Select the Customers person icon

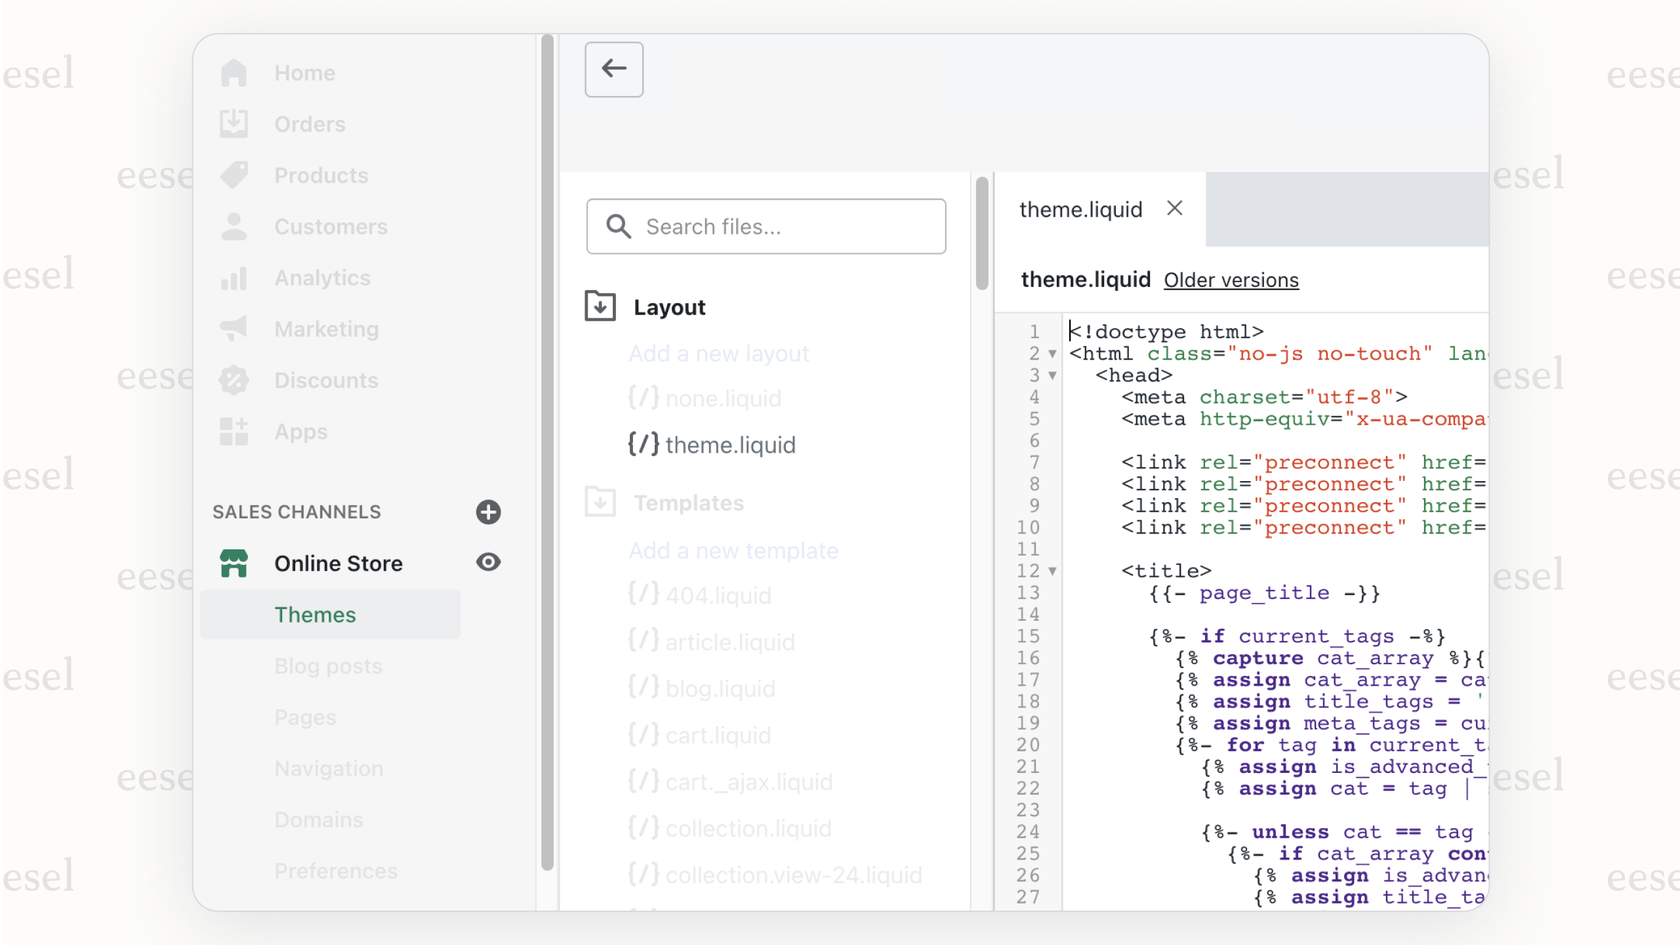(x=234, y=226)
